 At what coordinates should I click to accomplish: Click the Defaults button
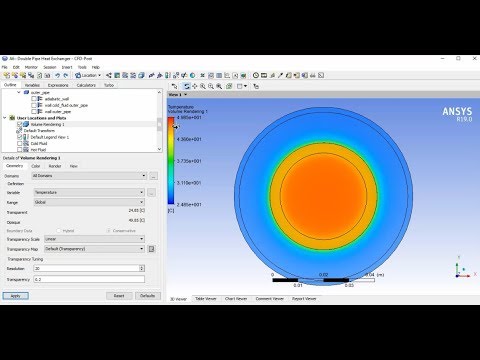pyautogui.click(x=148, y=296)
